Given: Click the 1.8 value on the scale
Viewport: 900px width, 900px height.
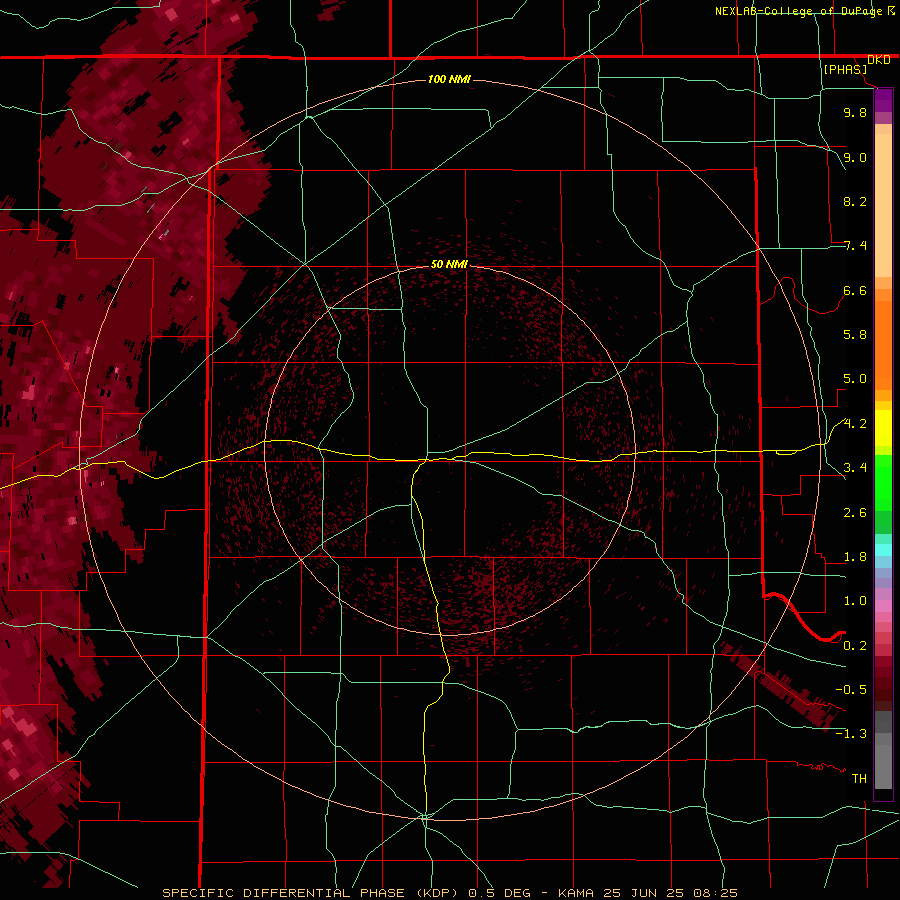Looking at the screenshot, I should [855, 557].
